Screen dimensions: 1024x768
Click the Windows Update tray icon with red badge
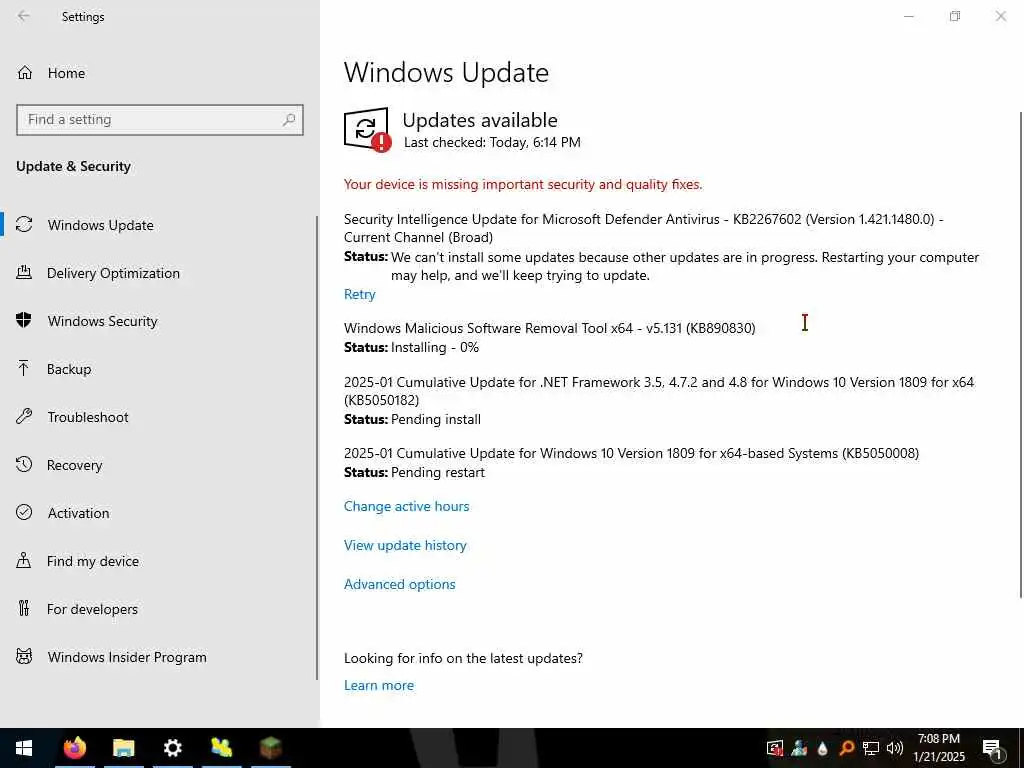[x=775, y=748]
